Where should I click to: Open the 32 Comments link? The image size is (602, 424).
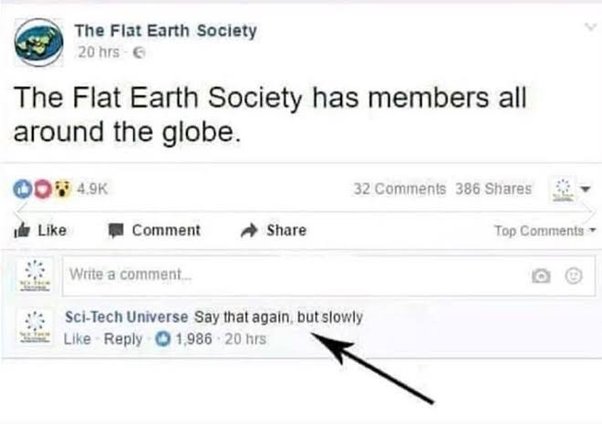coord(400,189)
